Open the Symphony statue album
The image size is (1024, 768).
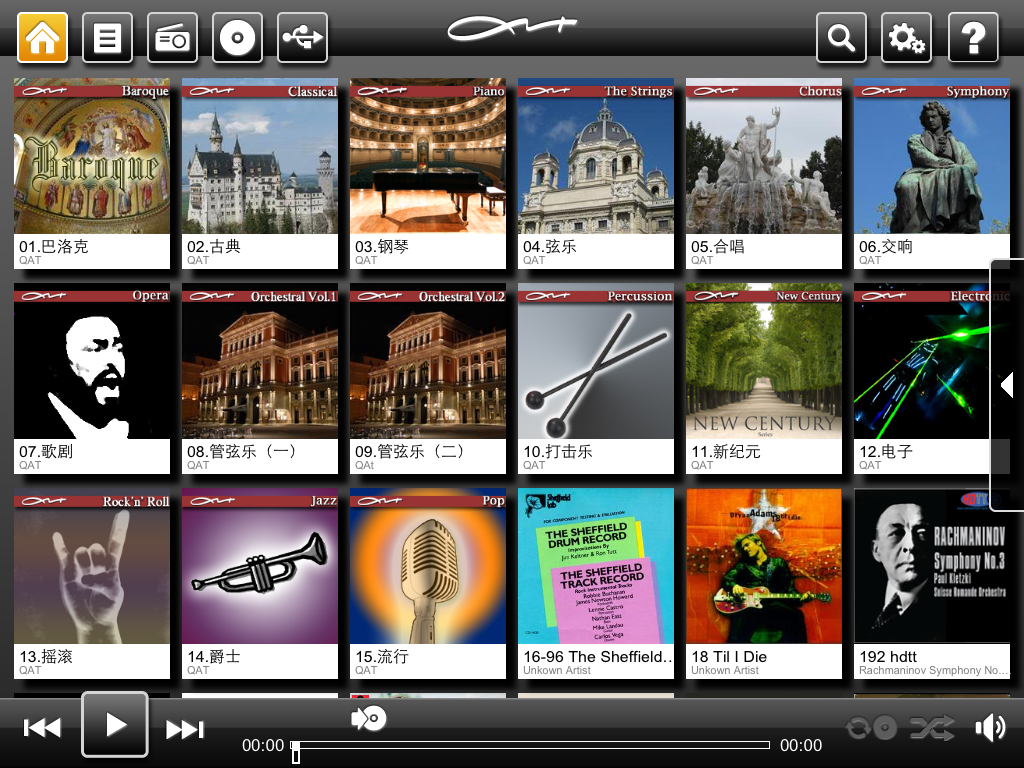pyautogui.click(x=932, y=156)
